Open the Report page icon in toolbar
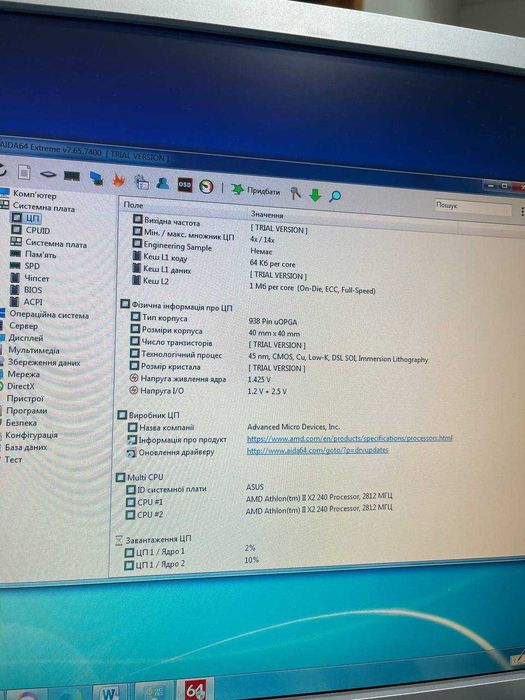The image size is (525, 700). tap(25, 172)
